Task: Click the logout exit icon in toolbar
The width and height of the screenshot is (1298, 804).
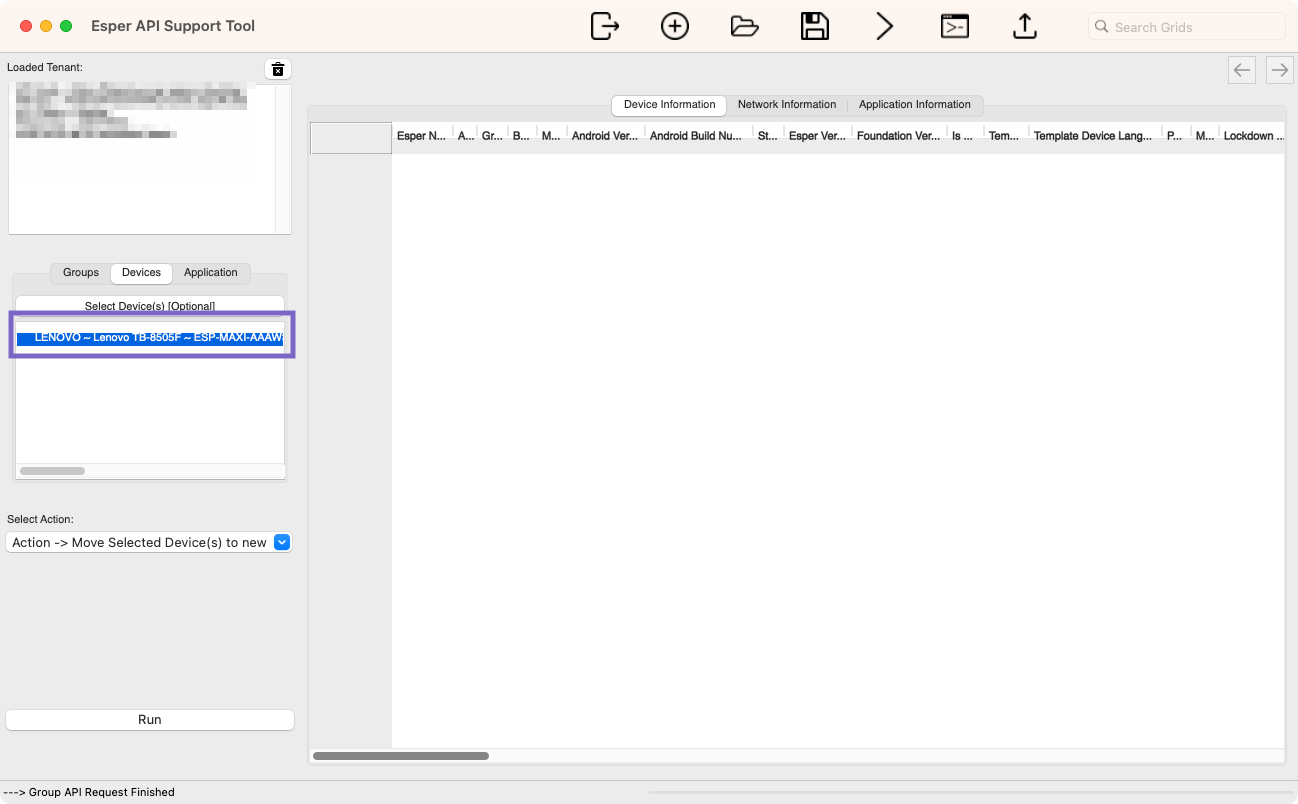Action: (x=605, y=26)
